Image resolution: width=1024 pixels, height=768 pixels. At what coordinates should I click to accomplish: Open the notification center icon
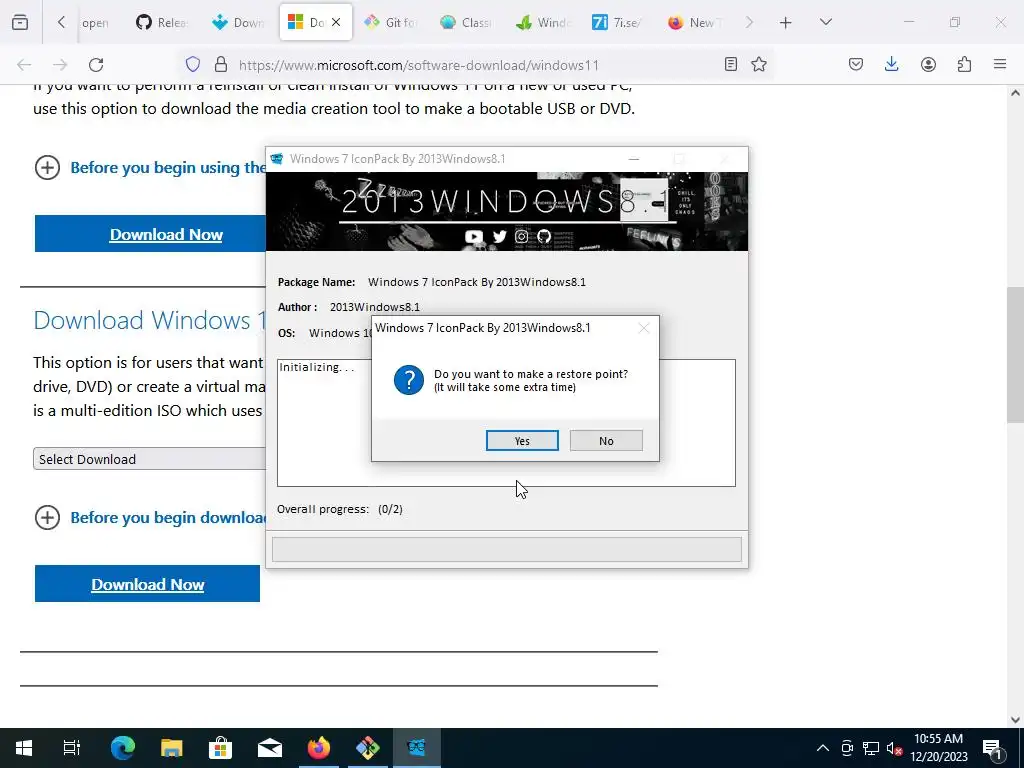[993, 748]
